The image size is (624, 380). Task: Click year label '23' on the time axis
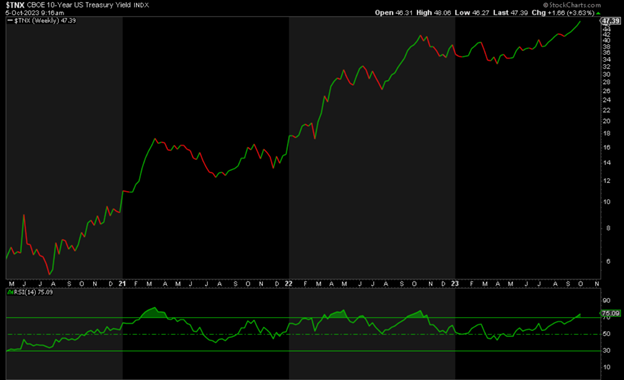[x=455, y=284]
